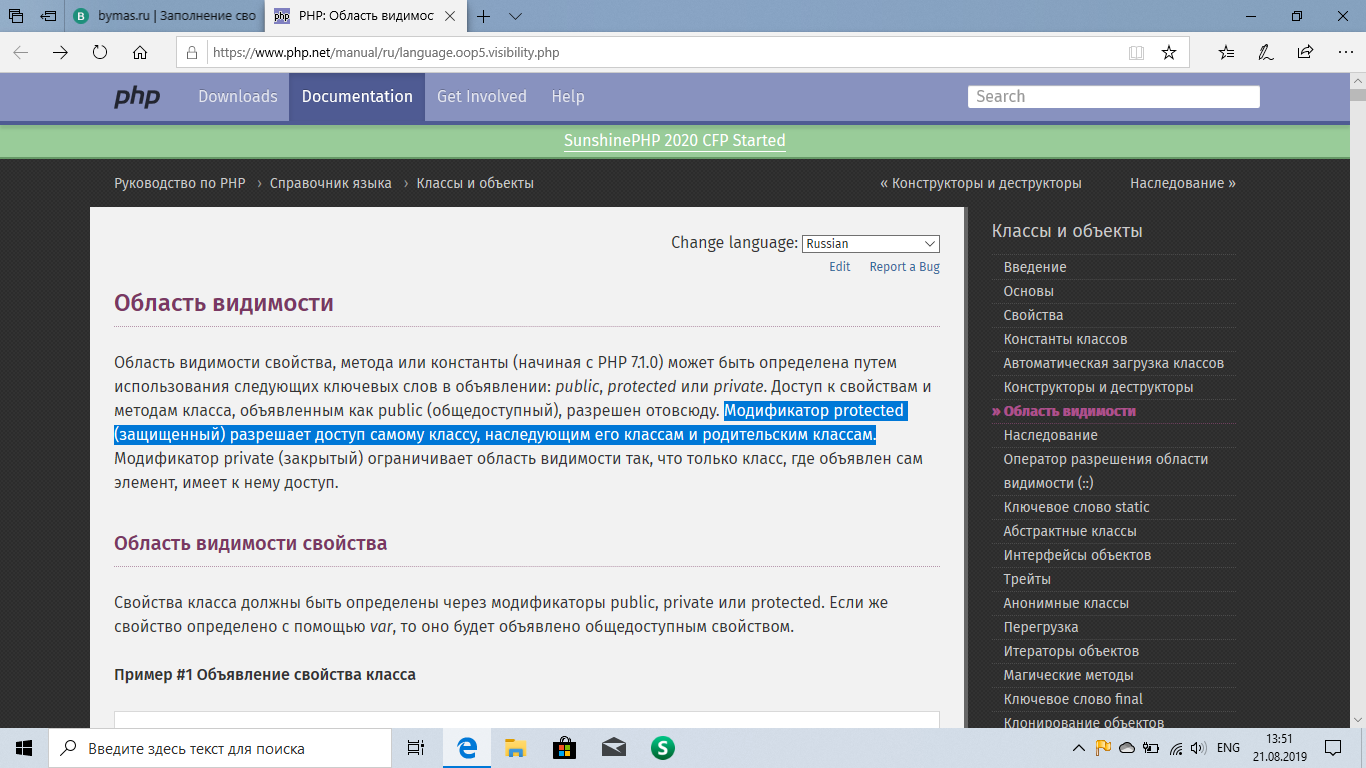
Task: Show hidden system tray icons
Action: (1079, 748)
